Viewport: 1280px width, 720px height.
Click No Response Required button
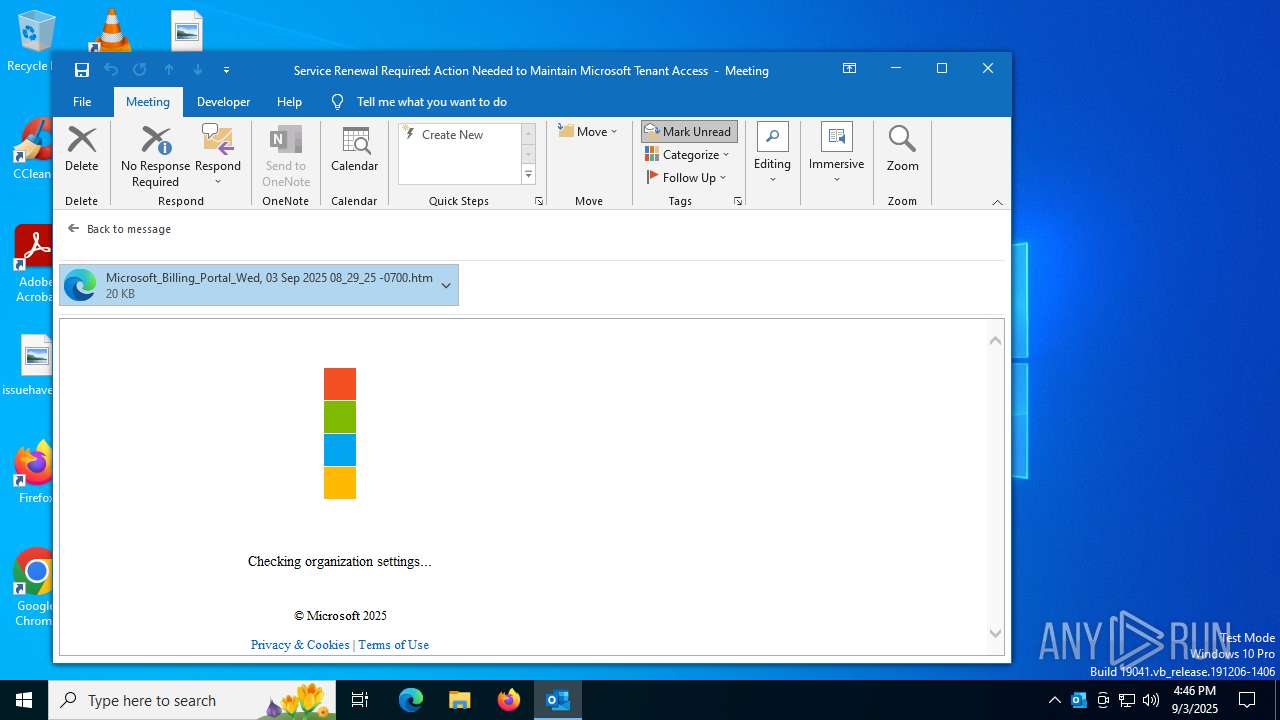155,156
